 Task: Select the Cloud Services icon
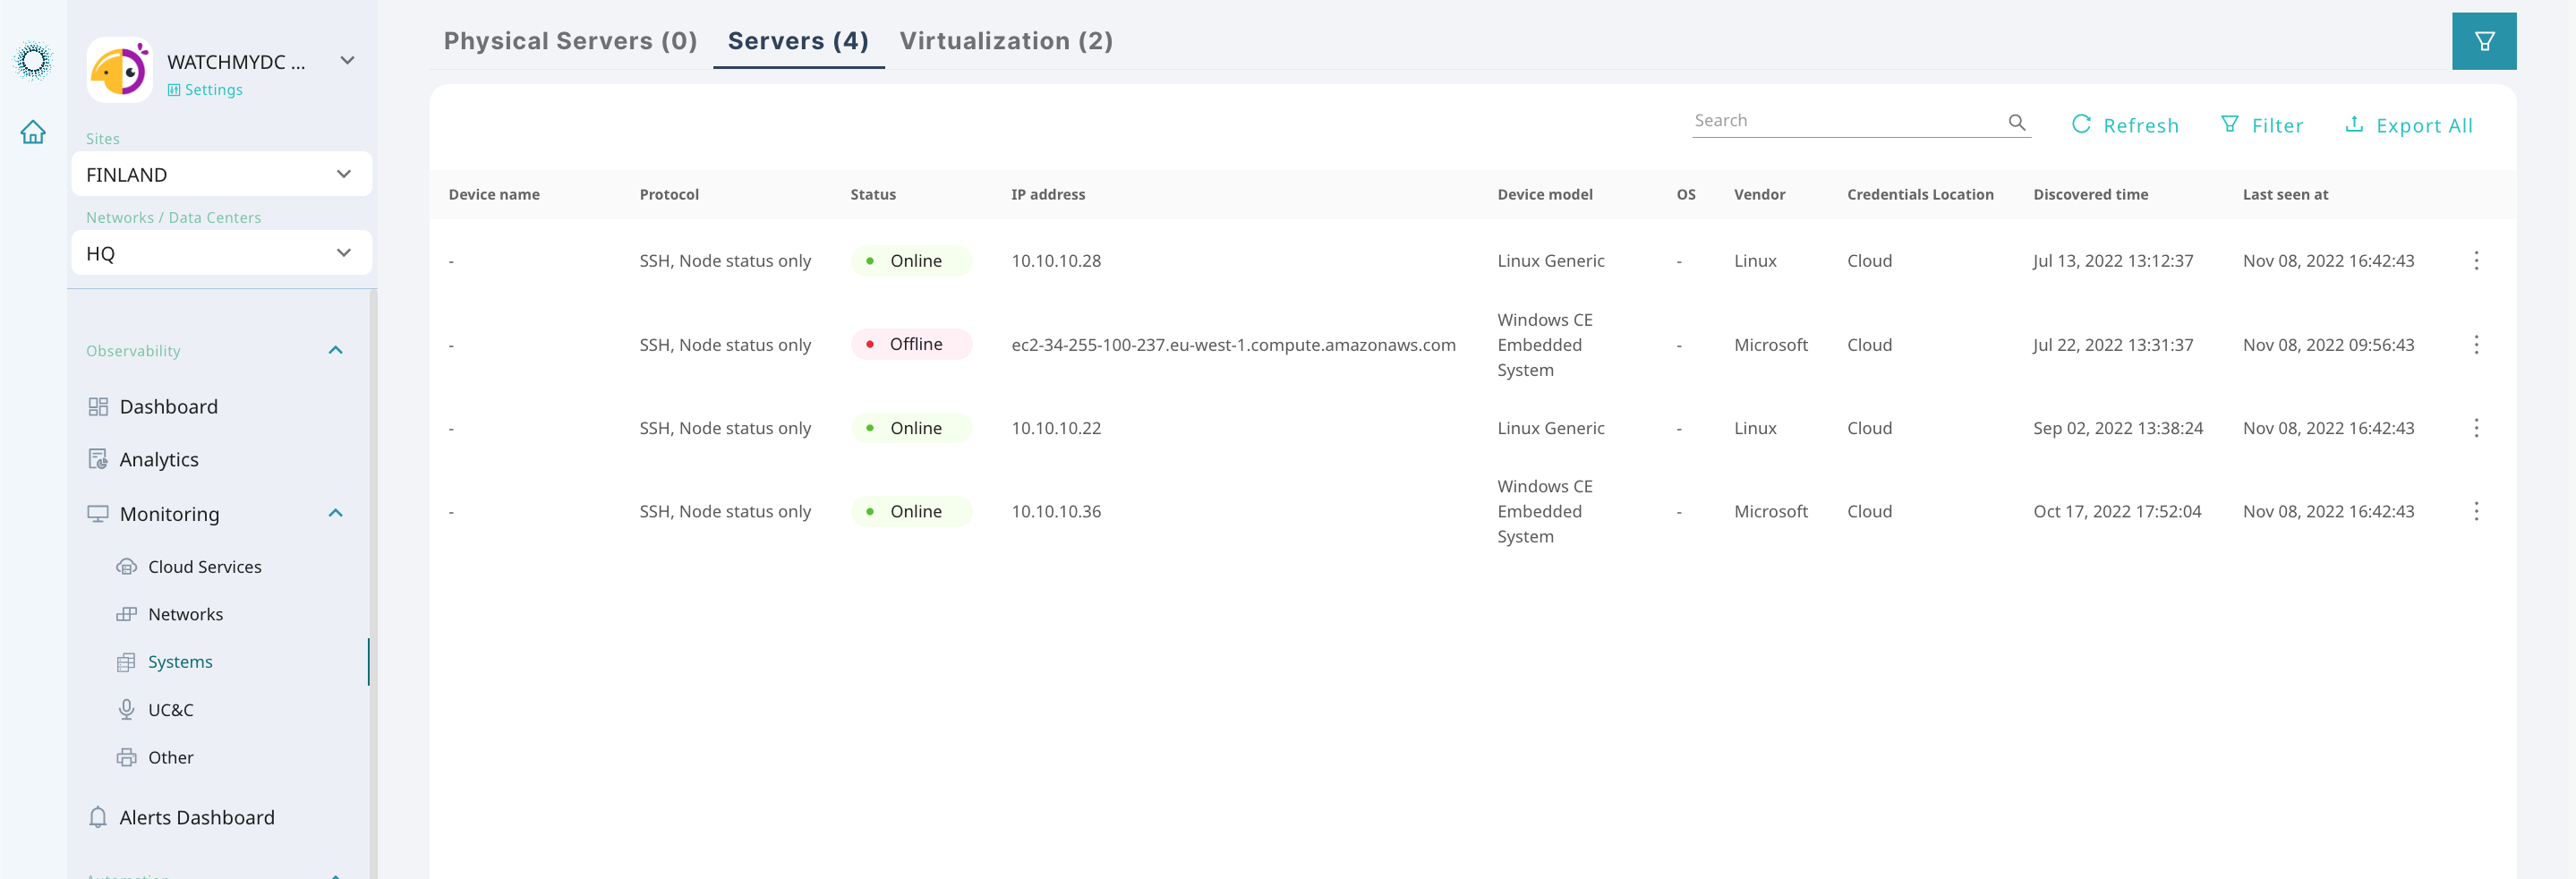click(x=126, y=566)
